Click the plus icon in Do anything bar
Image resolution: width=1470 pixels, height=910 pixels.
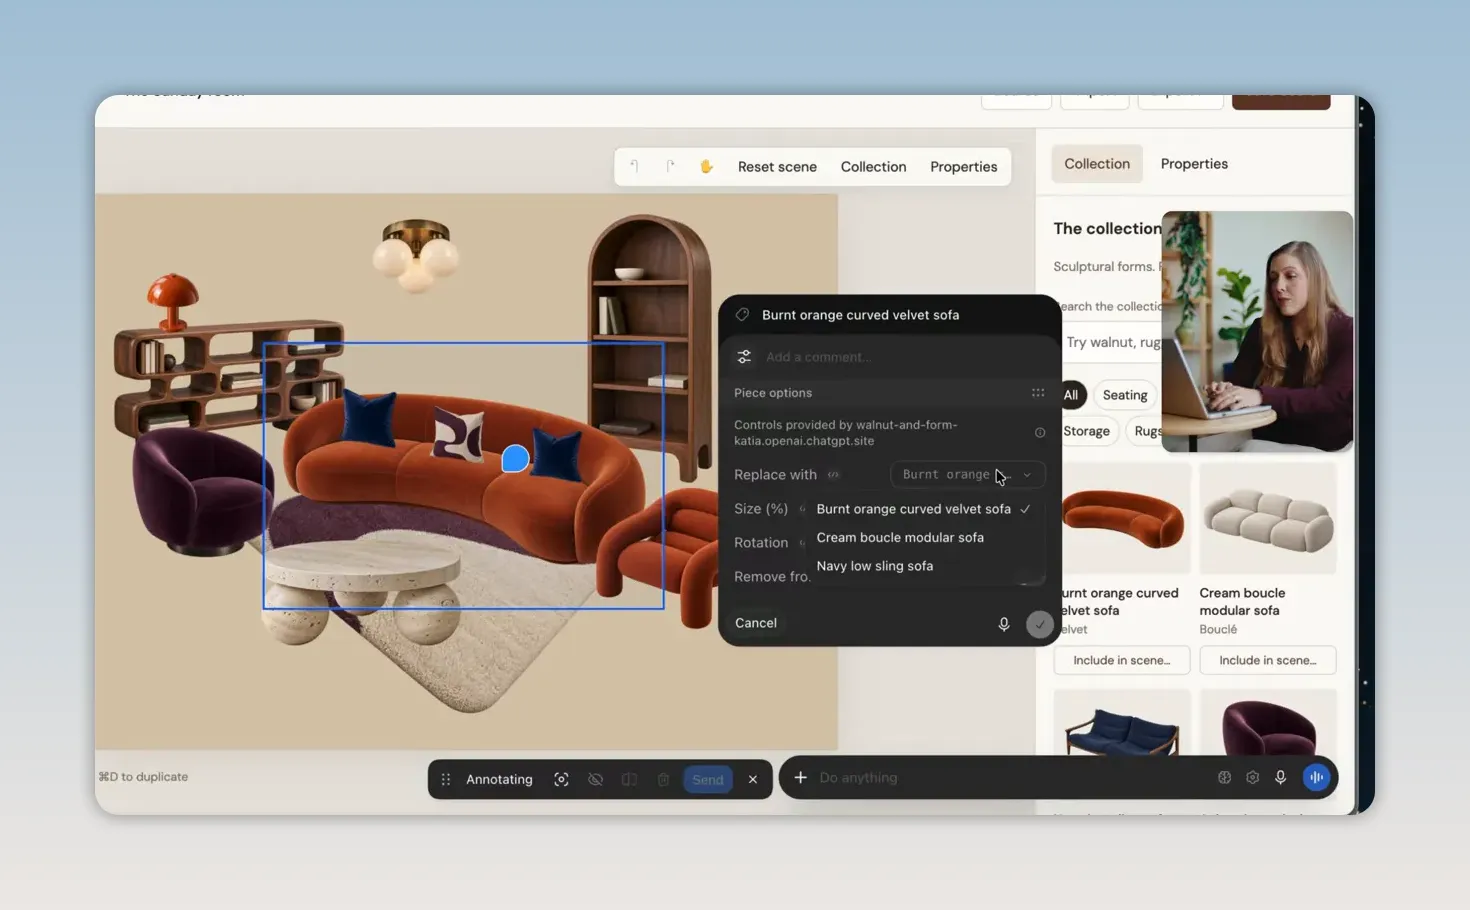coord(800,777)
